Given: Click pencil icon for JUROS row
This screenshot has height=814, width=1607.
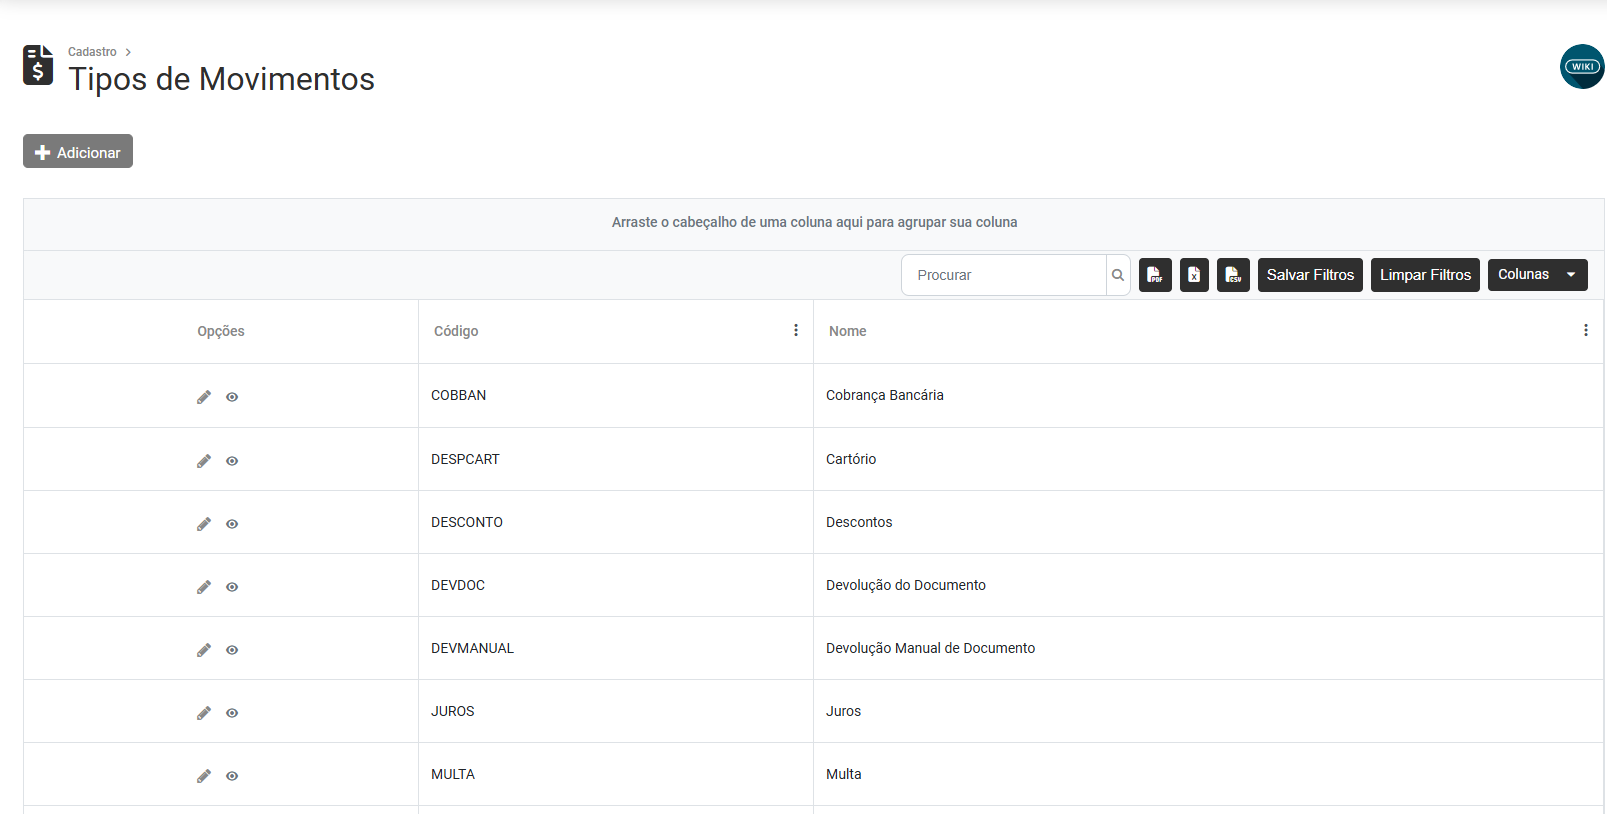Looking at the screenshot, I should [204, 713].
